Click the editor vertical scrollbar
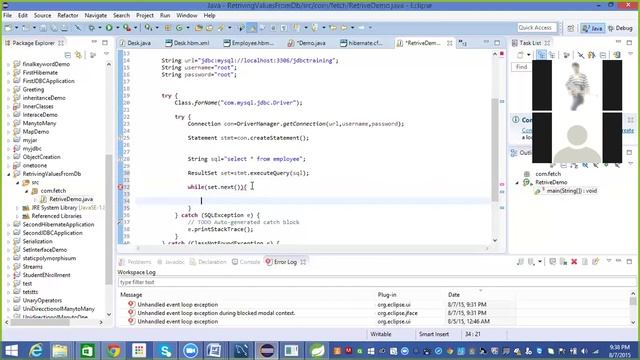 (495, 150)
